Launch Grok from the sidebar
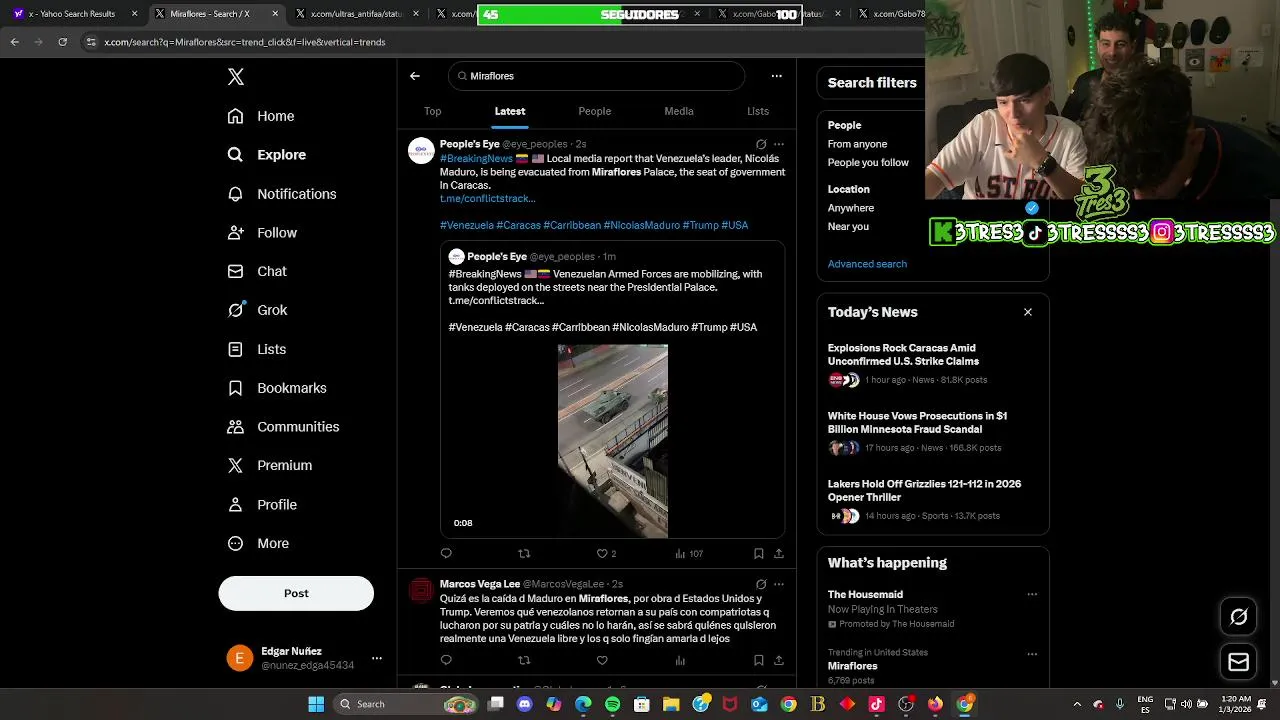The width and height of the screenshot is (1280, 720). click(x=257, y=310)
